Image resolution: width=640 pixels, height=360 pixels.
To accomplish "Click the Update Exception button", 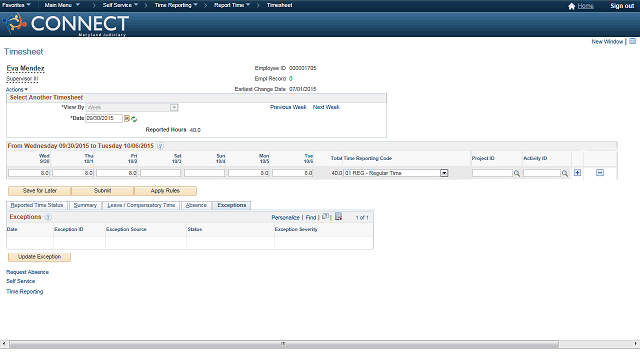I will tap(39, 257).
